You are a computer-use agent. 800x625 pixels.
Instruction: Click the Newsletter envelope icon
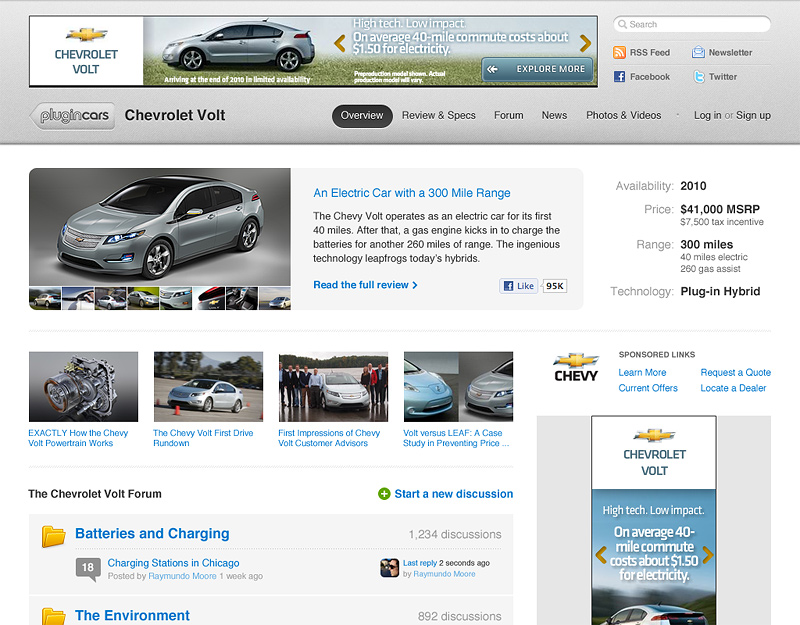[x=698, y=53]
